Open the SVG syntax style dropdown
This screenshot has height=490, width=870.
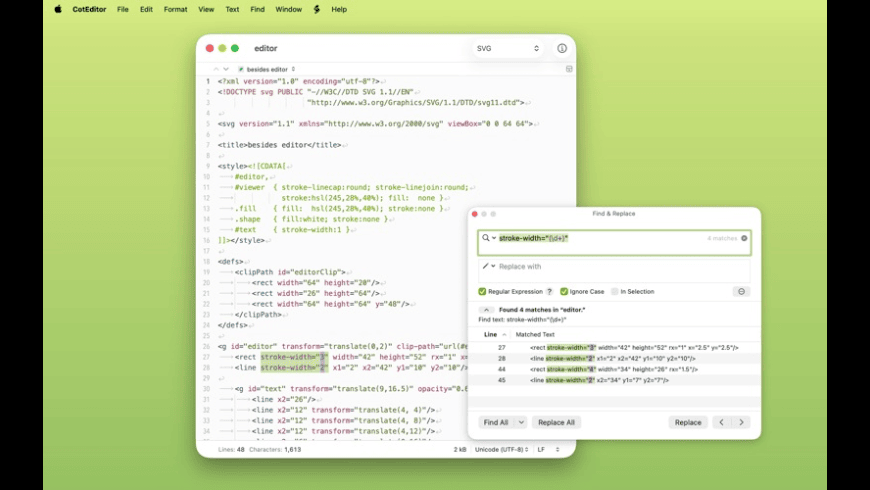507,48
